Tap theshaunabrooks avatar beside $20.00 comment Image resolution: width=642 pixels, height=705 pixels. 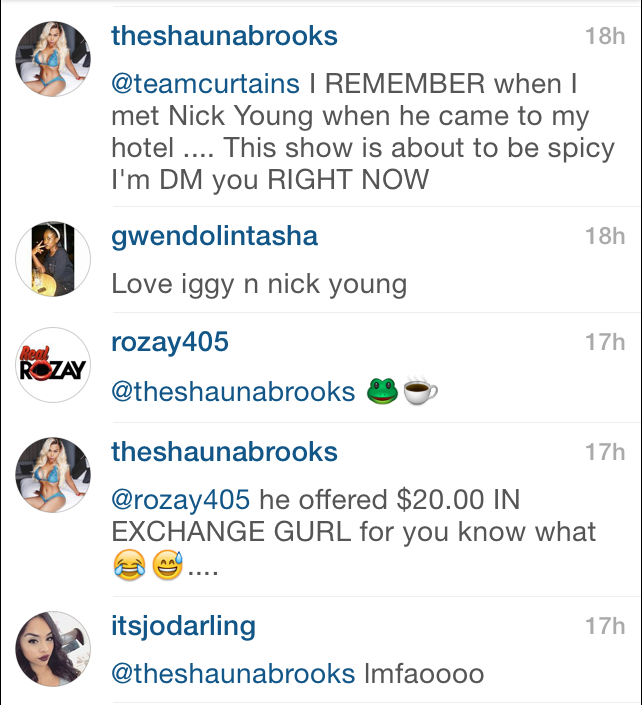(53, 475)
